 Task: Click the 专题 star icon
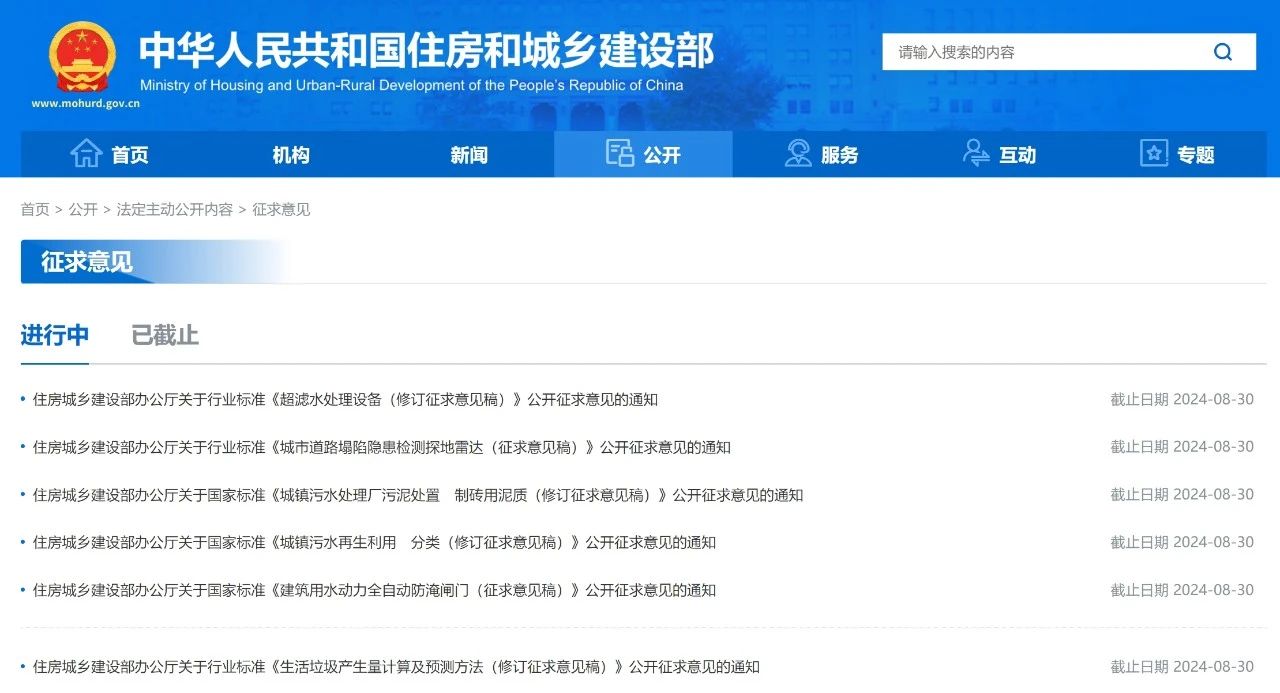(1154, 154)
